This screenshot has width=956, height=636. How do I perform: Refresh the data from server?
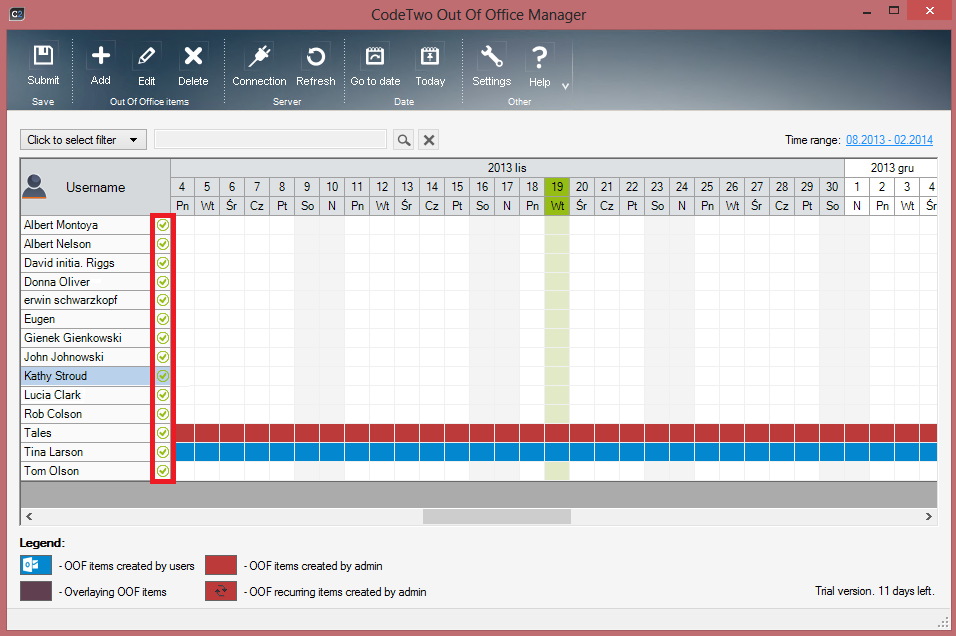tap(316, 64)
